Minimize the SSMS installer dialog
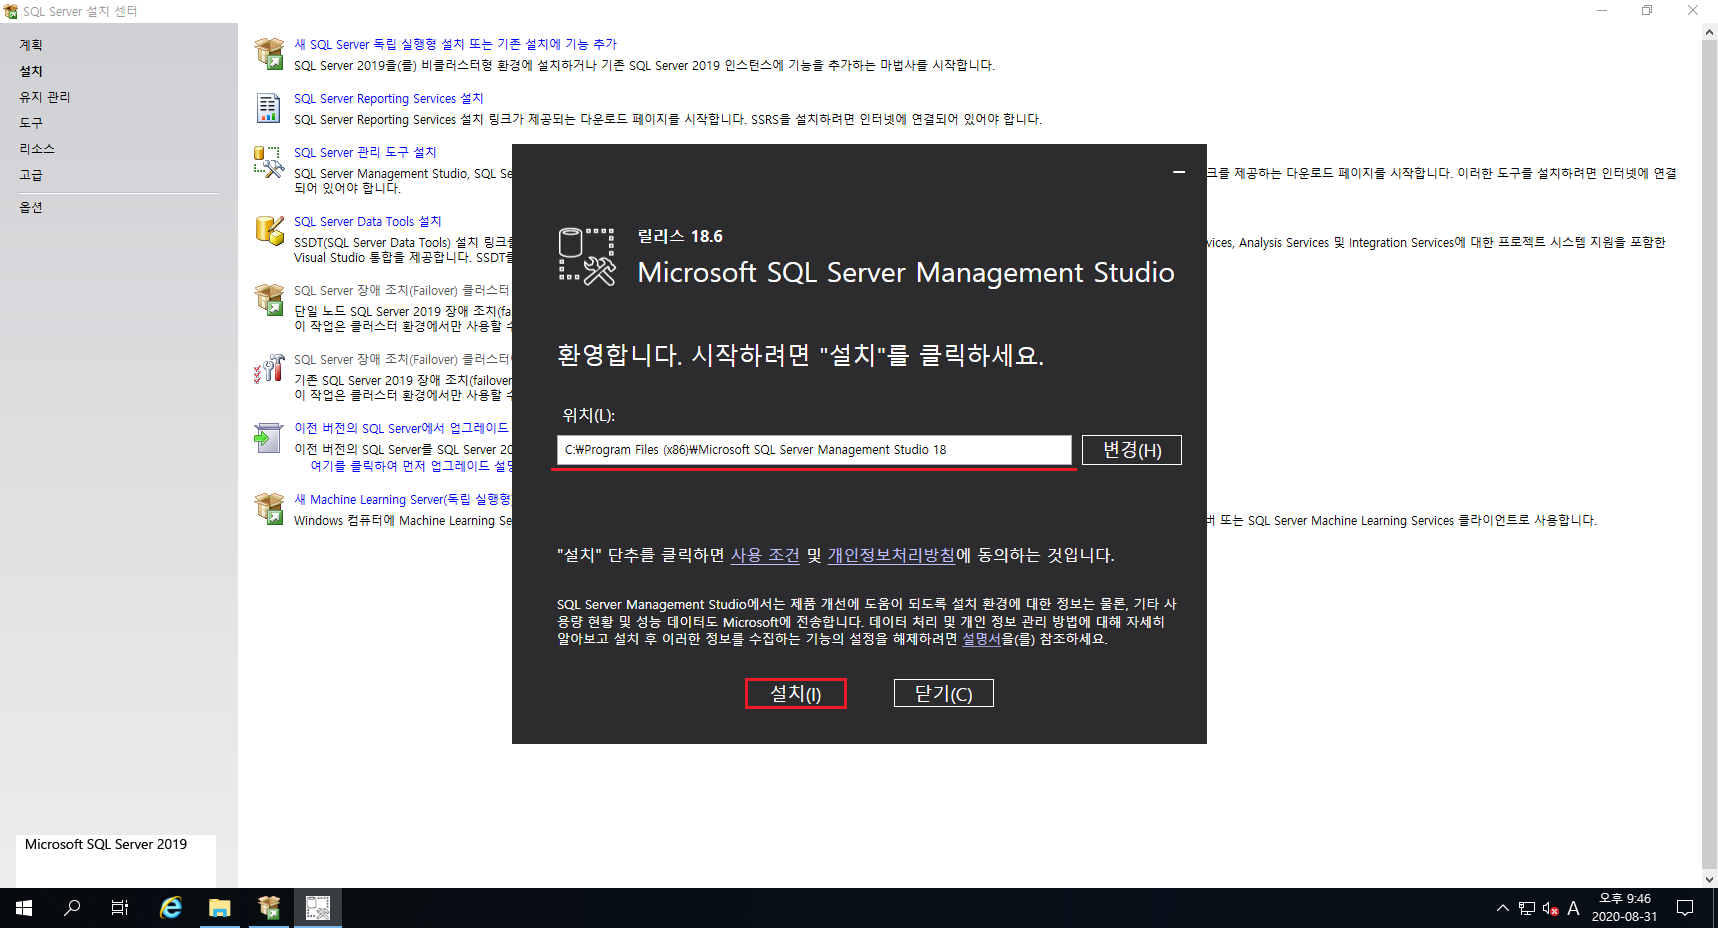Image resolution: width=1718 pixels, height=928 pixels. point(1179,172)
